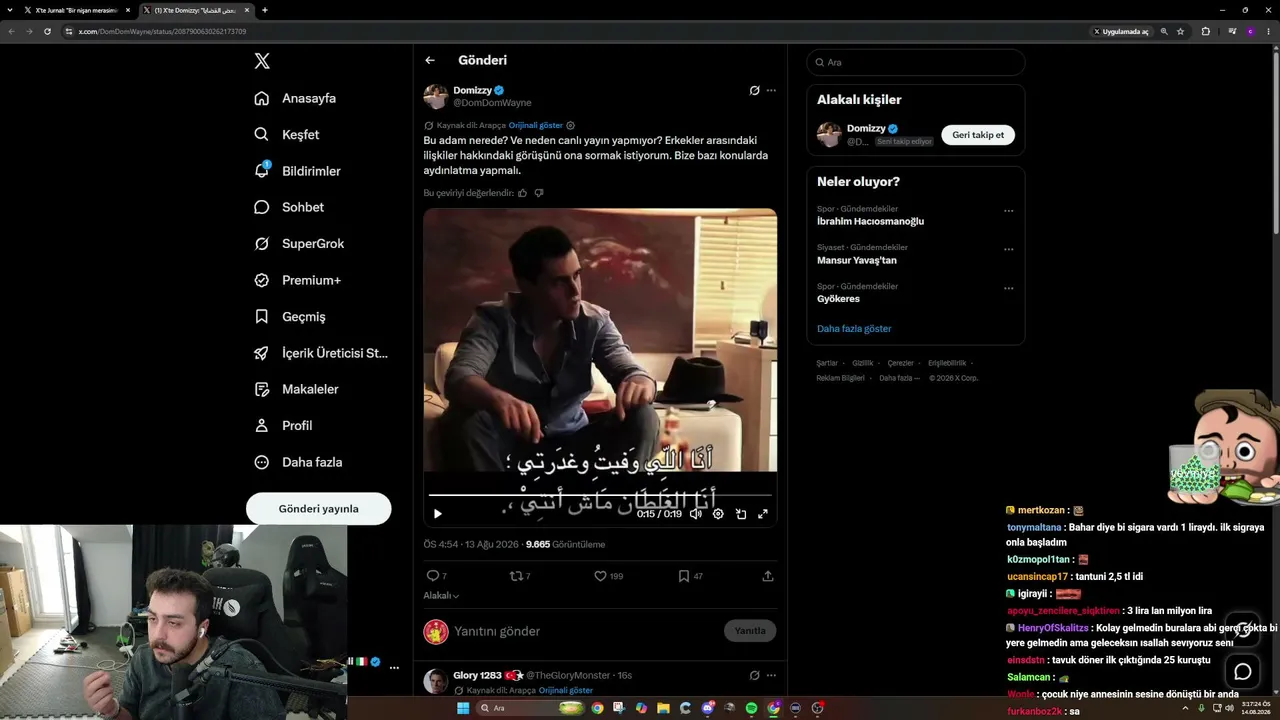Click the Grok icon on Domizzy's post
Image resolution: width=1280 pixels, height=720 pixels.
pyautogui.click(x=755, y=90)
